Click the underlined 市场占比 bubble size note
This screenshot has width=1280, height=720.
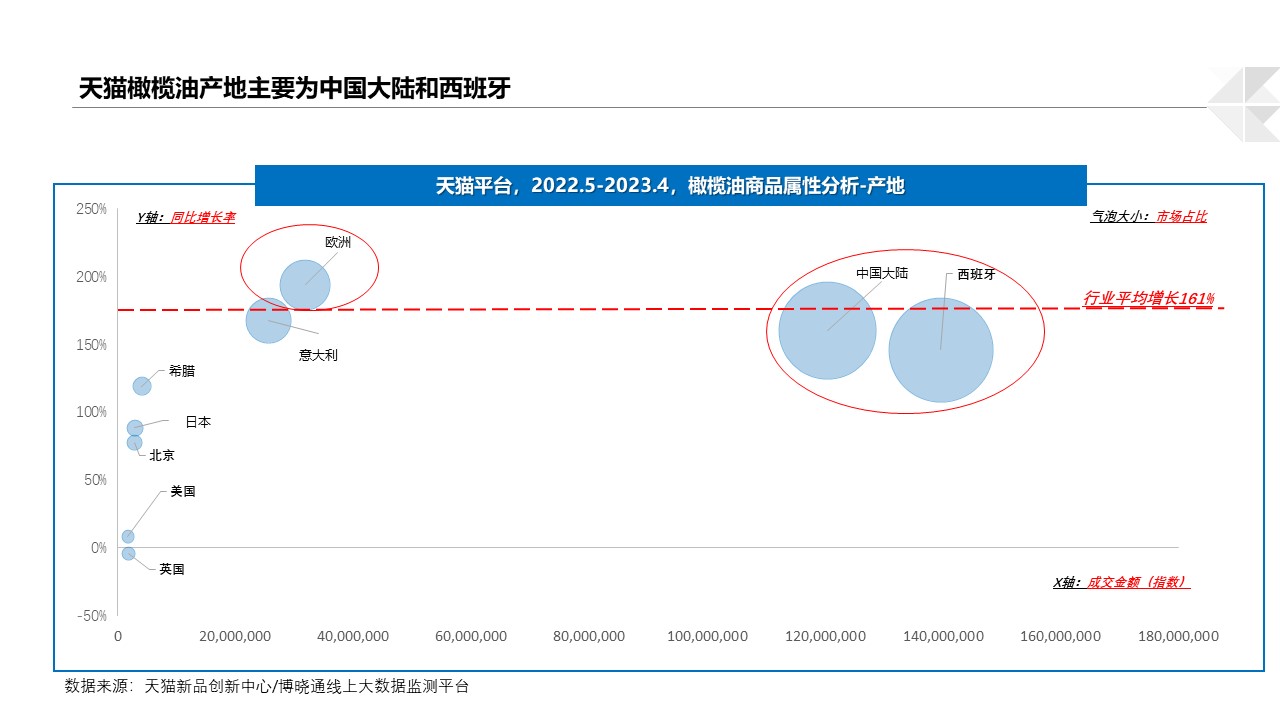pos(1182,217)
